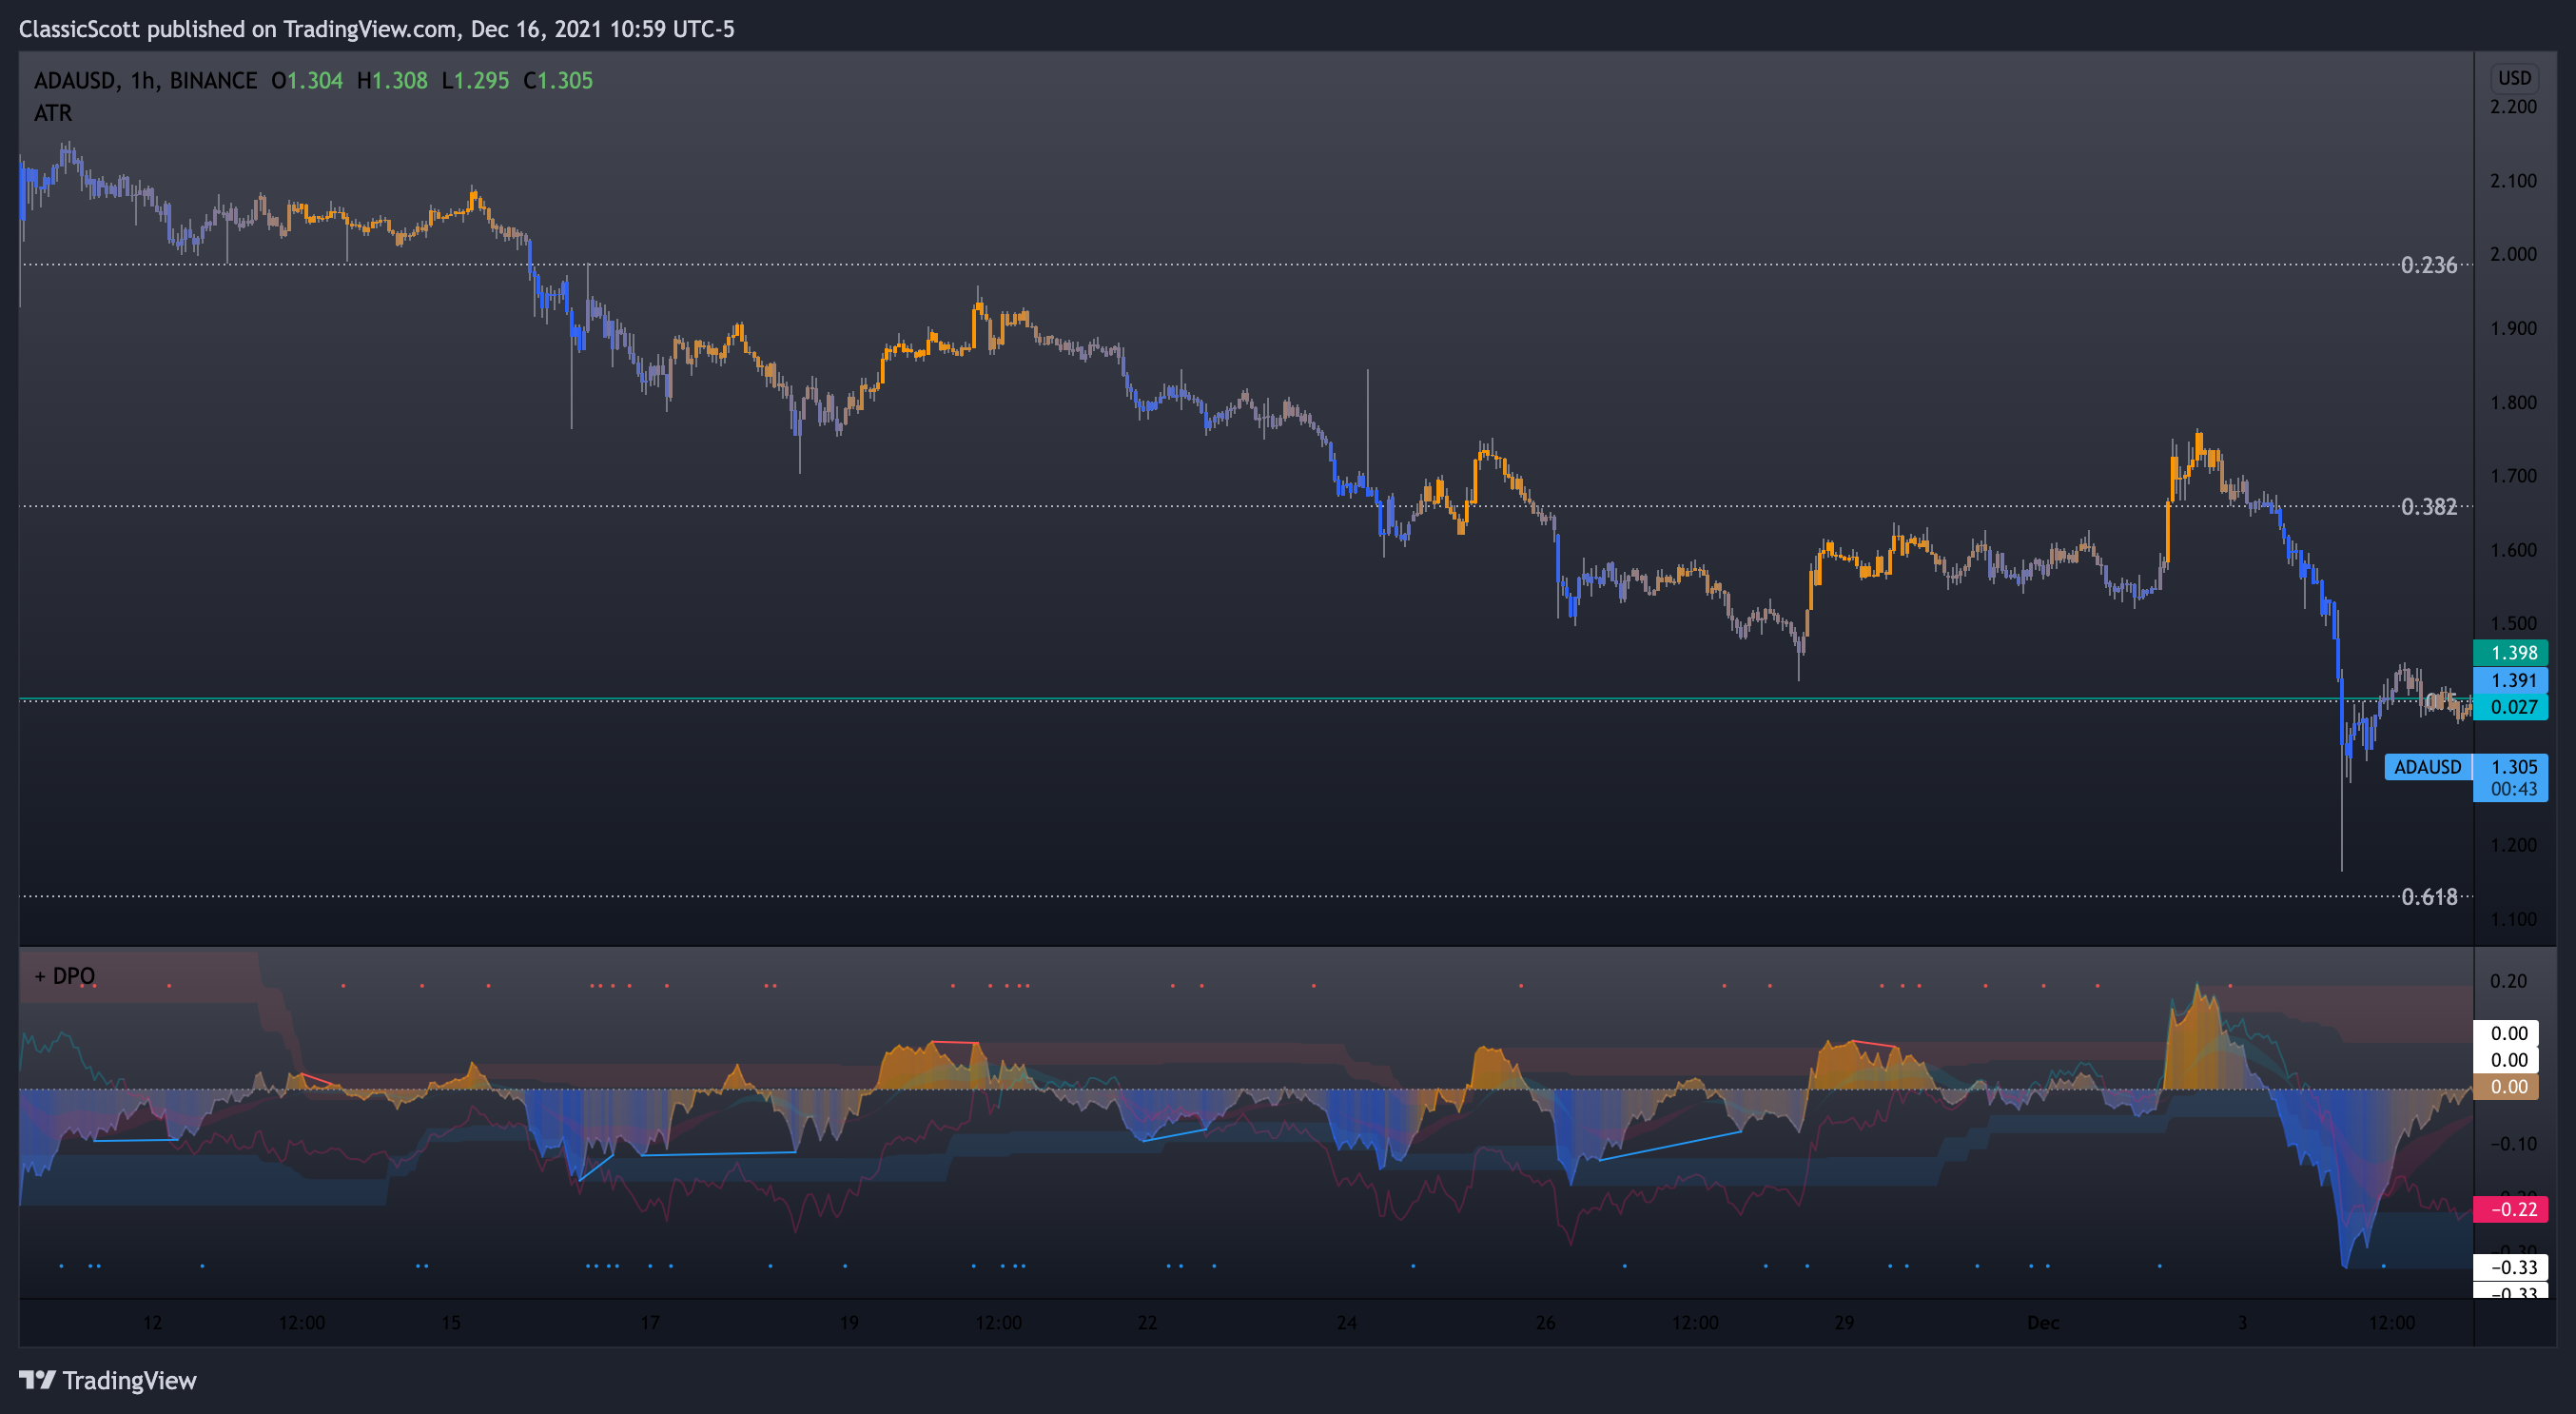Click 2.000 on the price axis
This screenshot has width=2576, height=1414.
click(x=2513, y=254)
